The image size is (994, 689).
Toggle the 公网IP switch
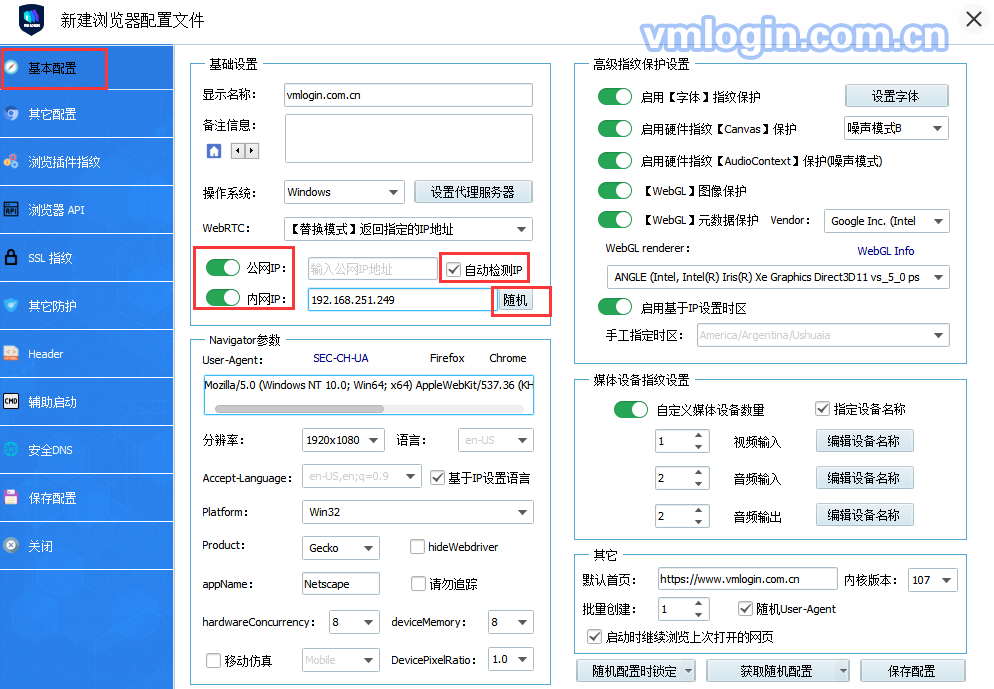tap(223, 267)
